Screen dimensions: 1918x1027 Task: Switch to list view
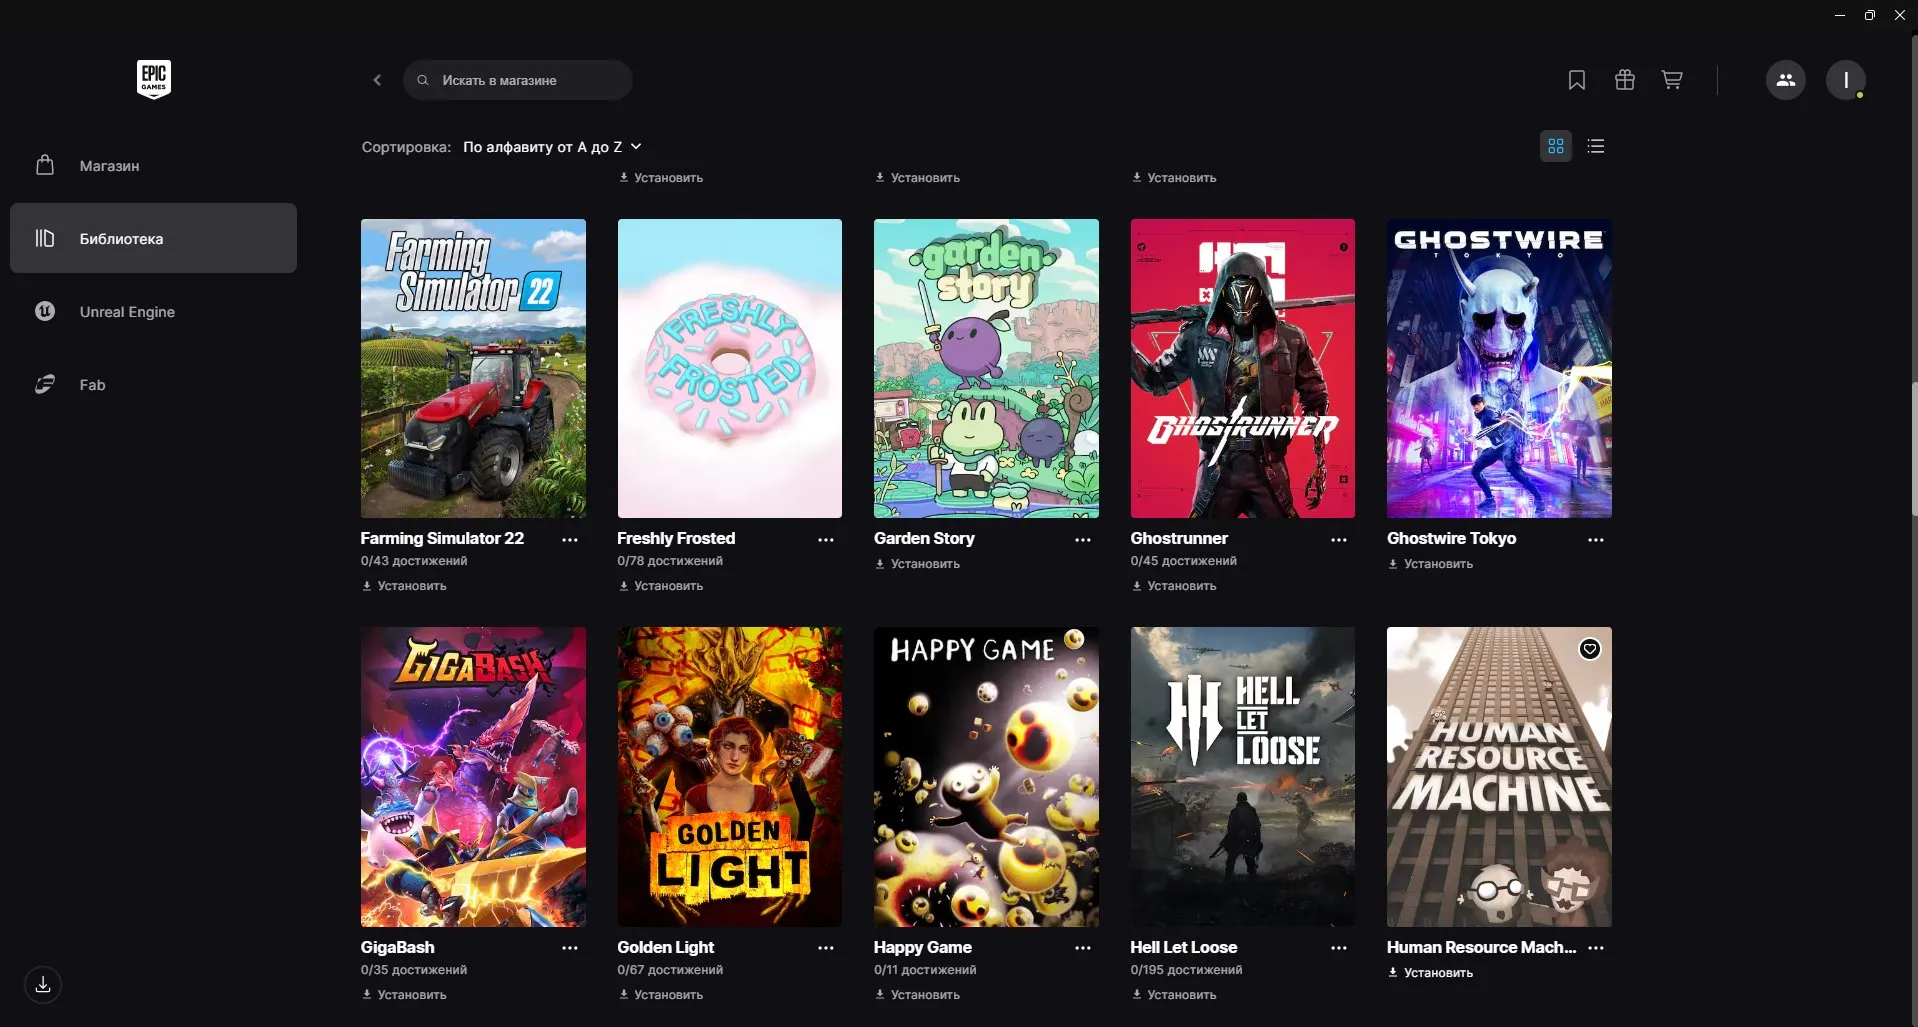pyautogui.click(x=1596, y=146)
